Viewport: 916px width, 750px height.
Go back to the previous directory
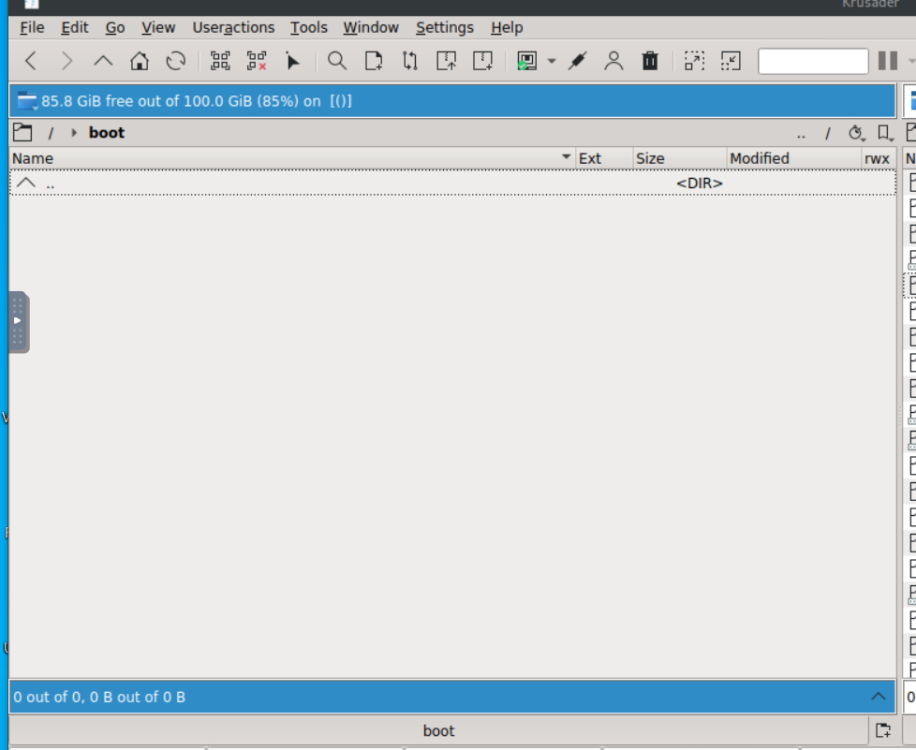click(31, 61)
